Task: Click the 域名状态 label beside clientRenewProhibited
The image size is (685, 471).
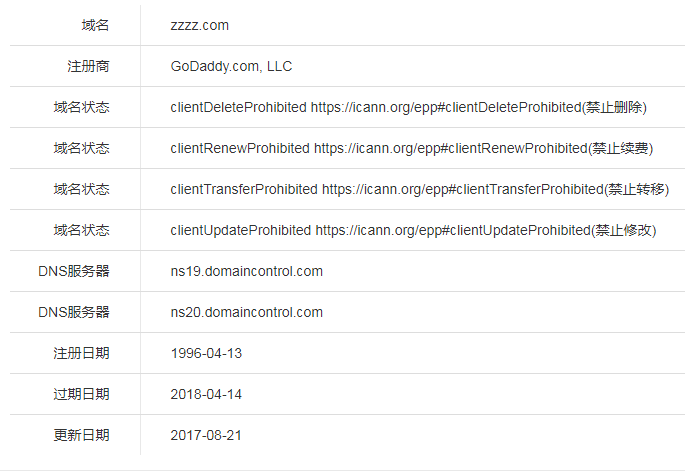Action: pos(81,148)
